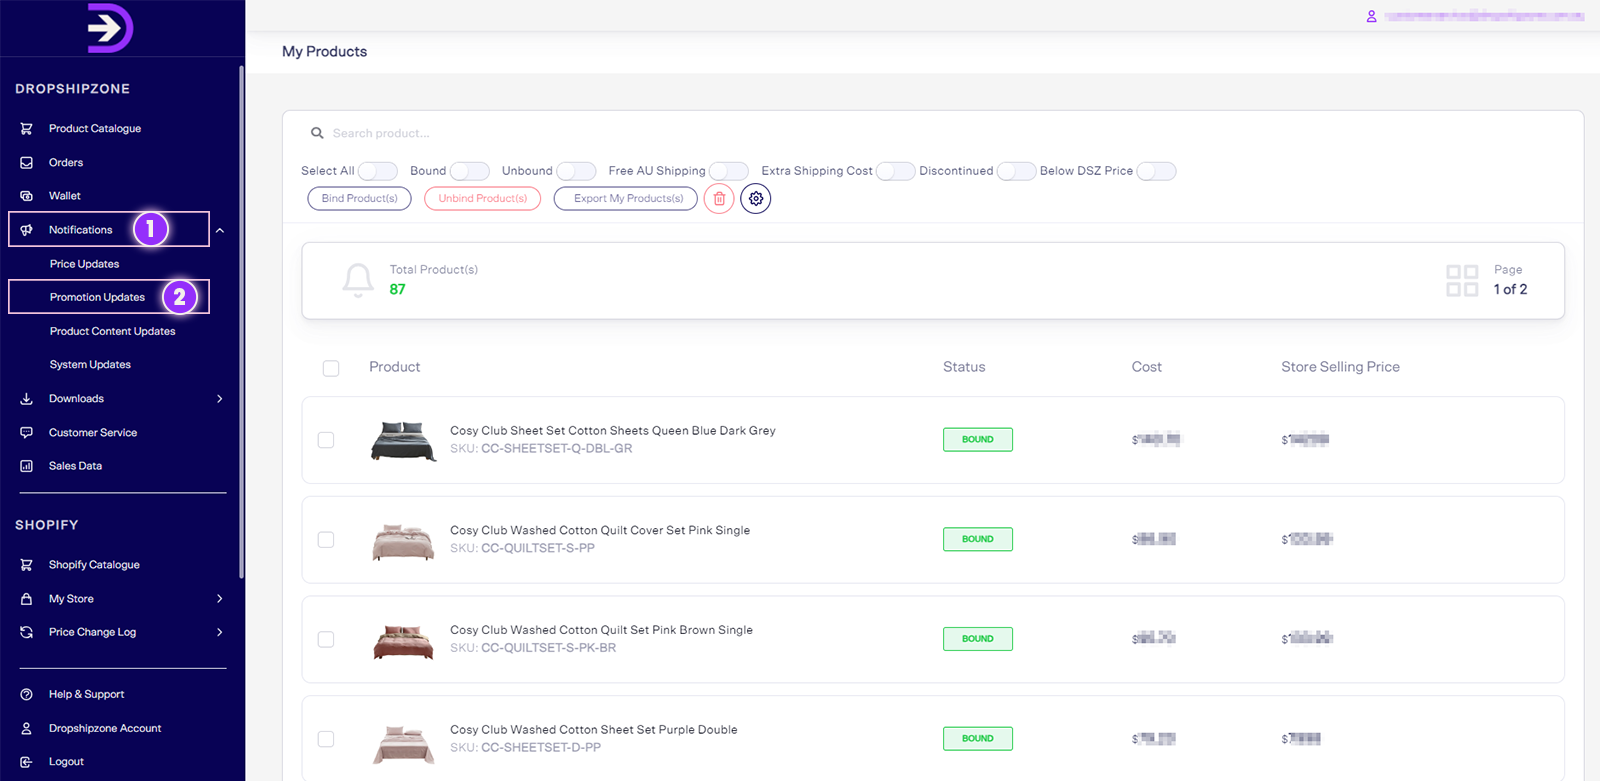The image size is (1600, 781).
Task: Click SKU text CC-QUILTSET-S-PP
Action: click(538, 549)
